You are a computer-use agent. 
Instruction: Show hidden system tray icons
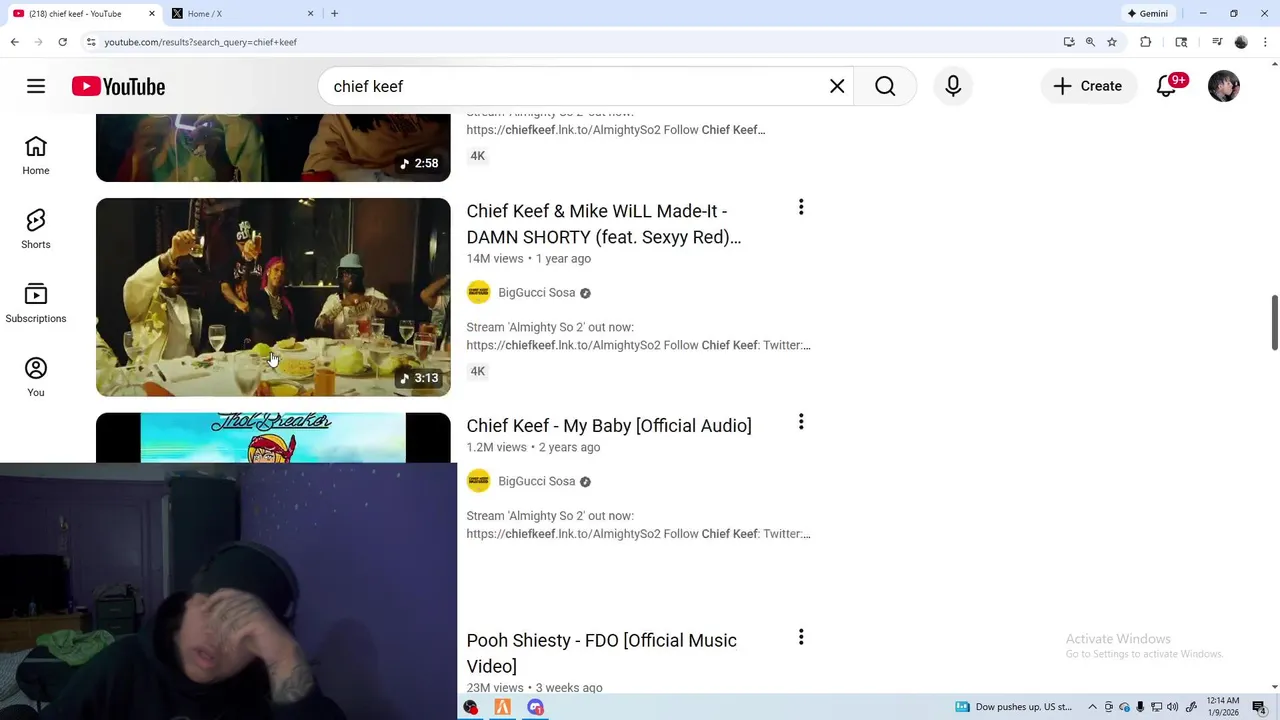1092,707
